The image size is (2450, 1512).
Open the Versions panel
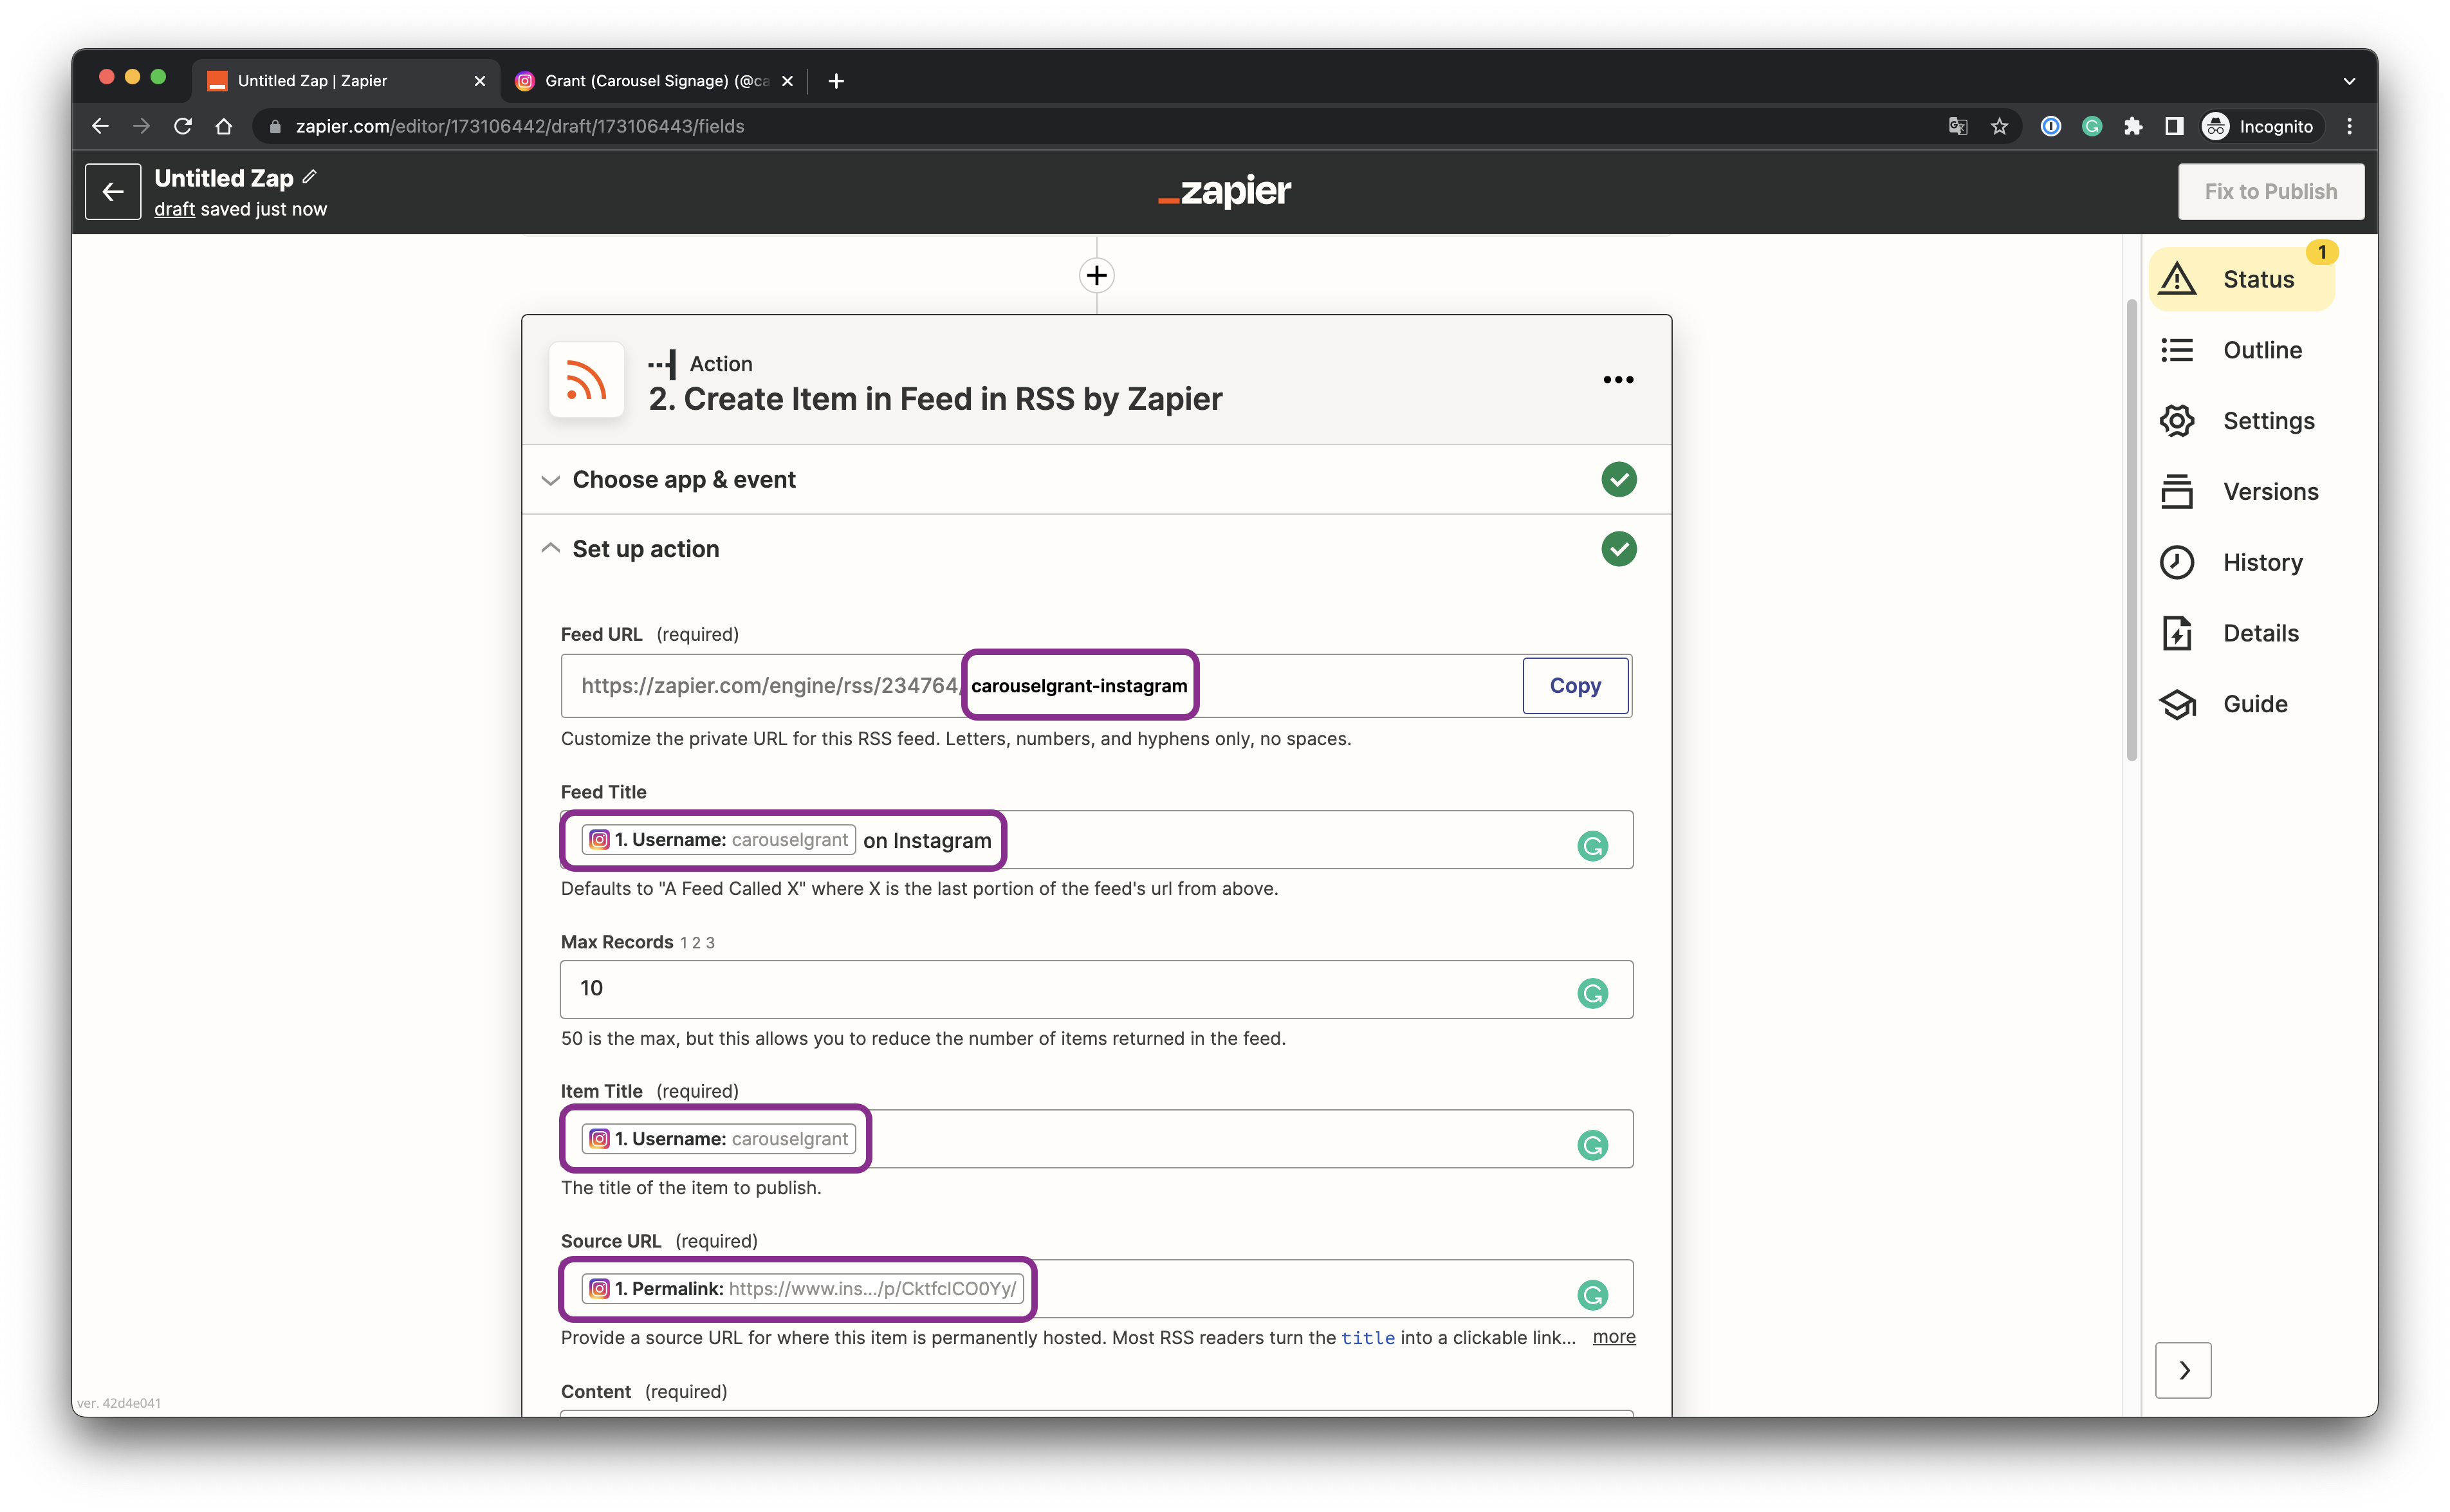click(2239, 492)
